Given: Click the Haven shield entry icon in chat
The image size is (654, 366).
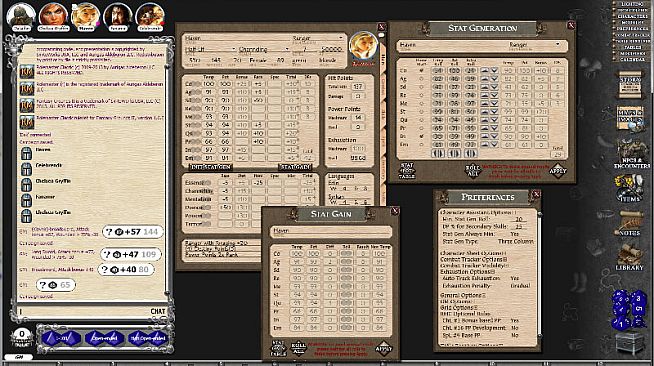Looking at the screenshot, I should tap(26, 153).
